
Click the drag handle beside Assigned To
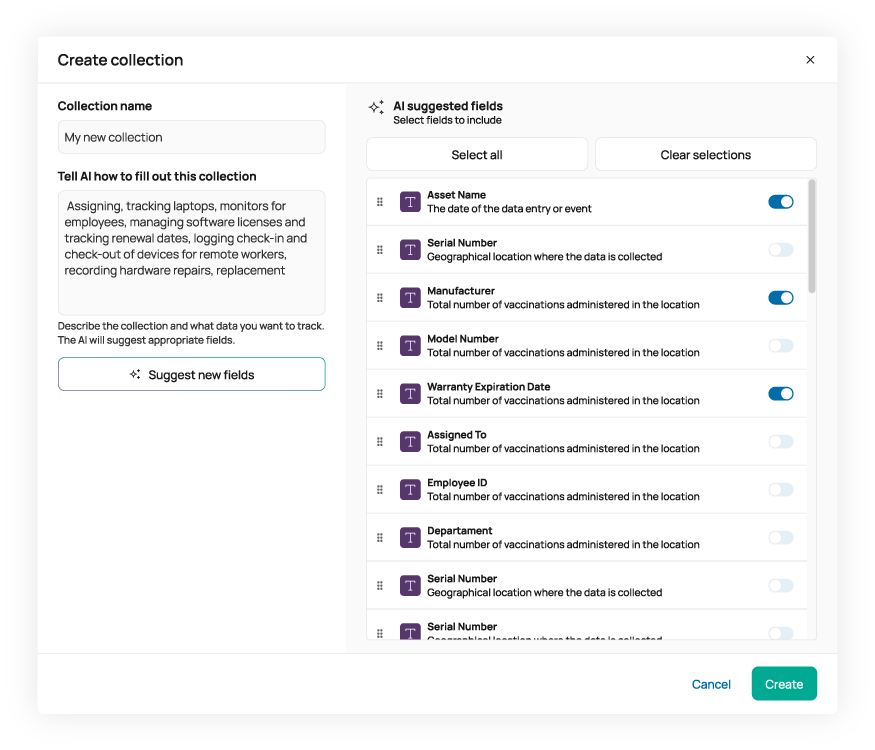[380, 442]
